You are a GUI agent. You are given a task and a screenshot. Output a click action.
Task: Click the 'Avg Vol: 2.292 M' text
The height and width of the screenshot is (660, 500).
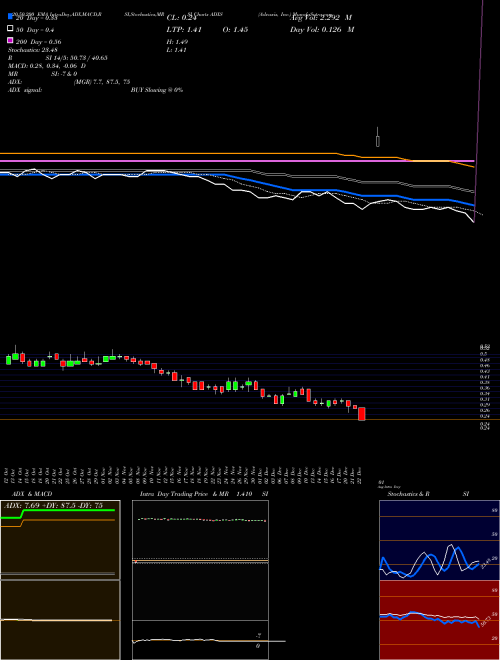(x=321, y=18)
